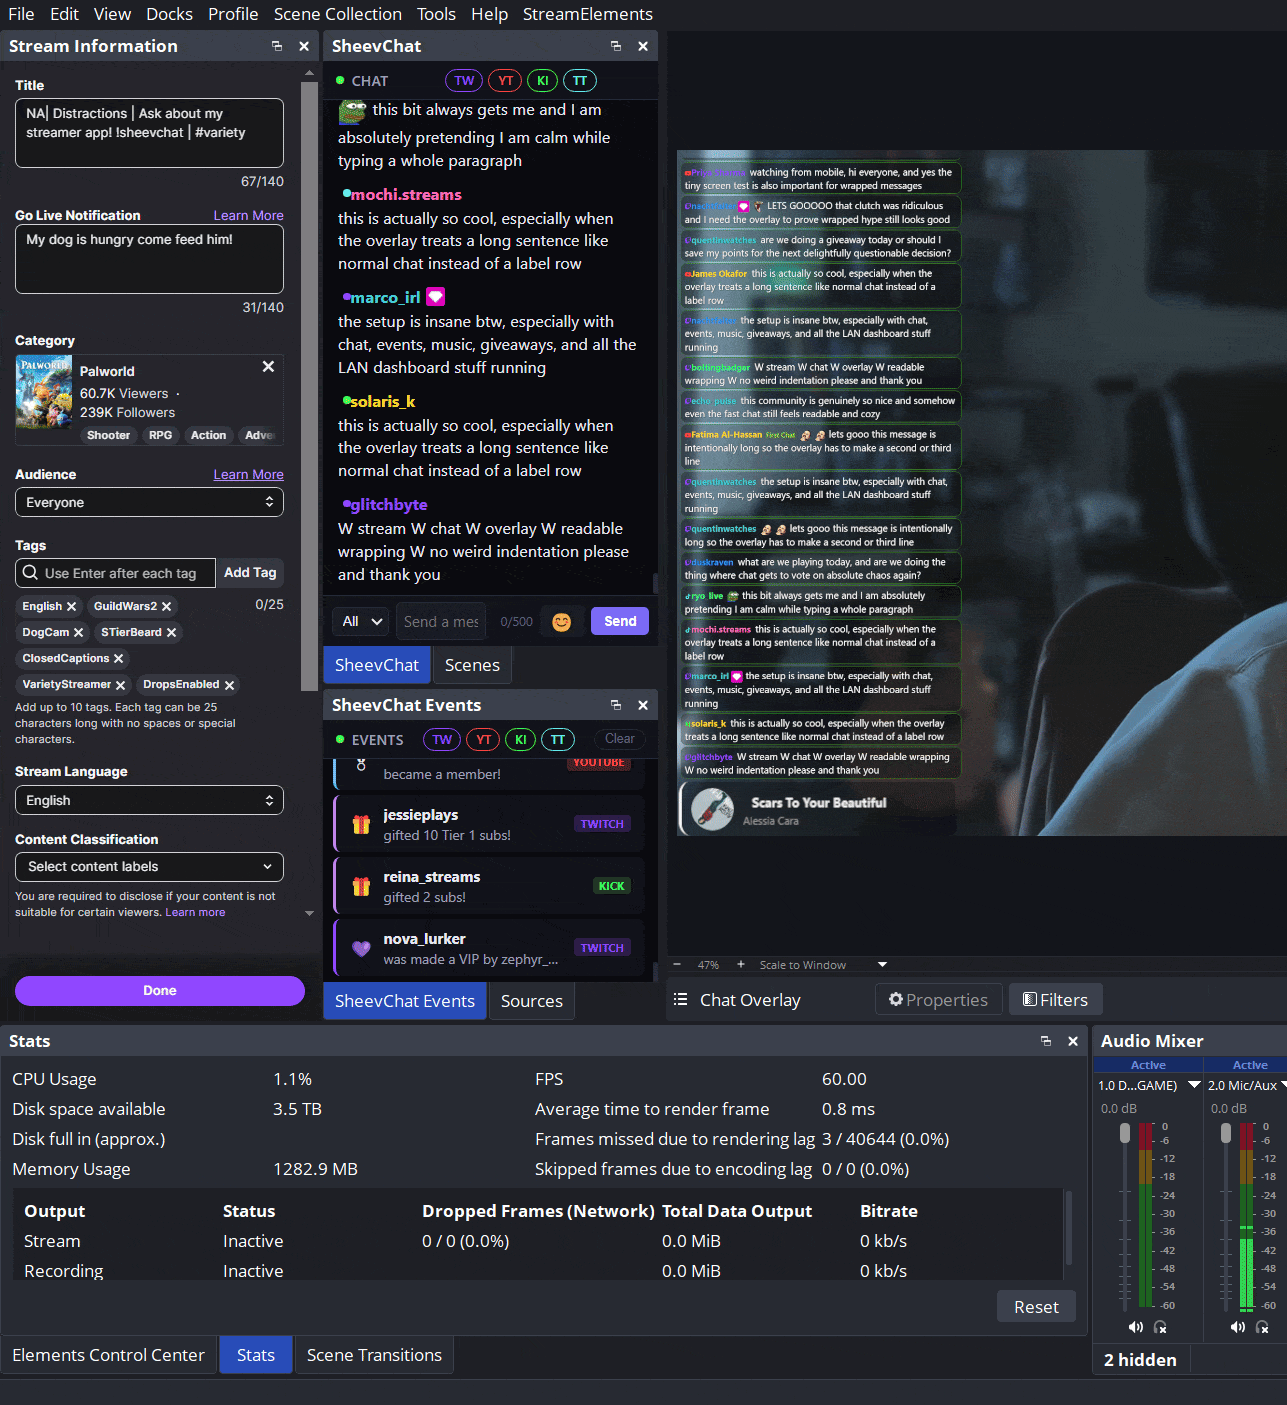Open the Docks menu
This screenshot has width=1287, height=1405.
(169, 14)
